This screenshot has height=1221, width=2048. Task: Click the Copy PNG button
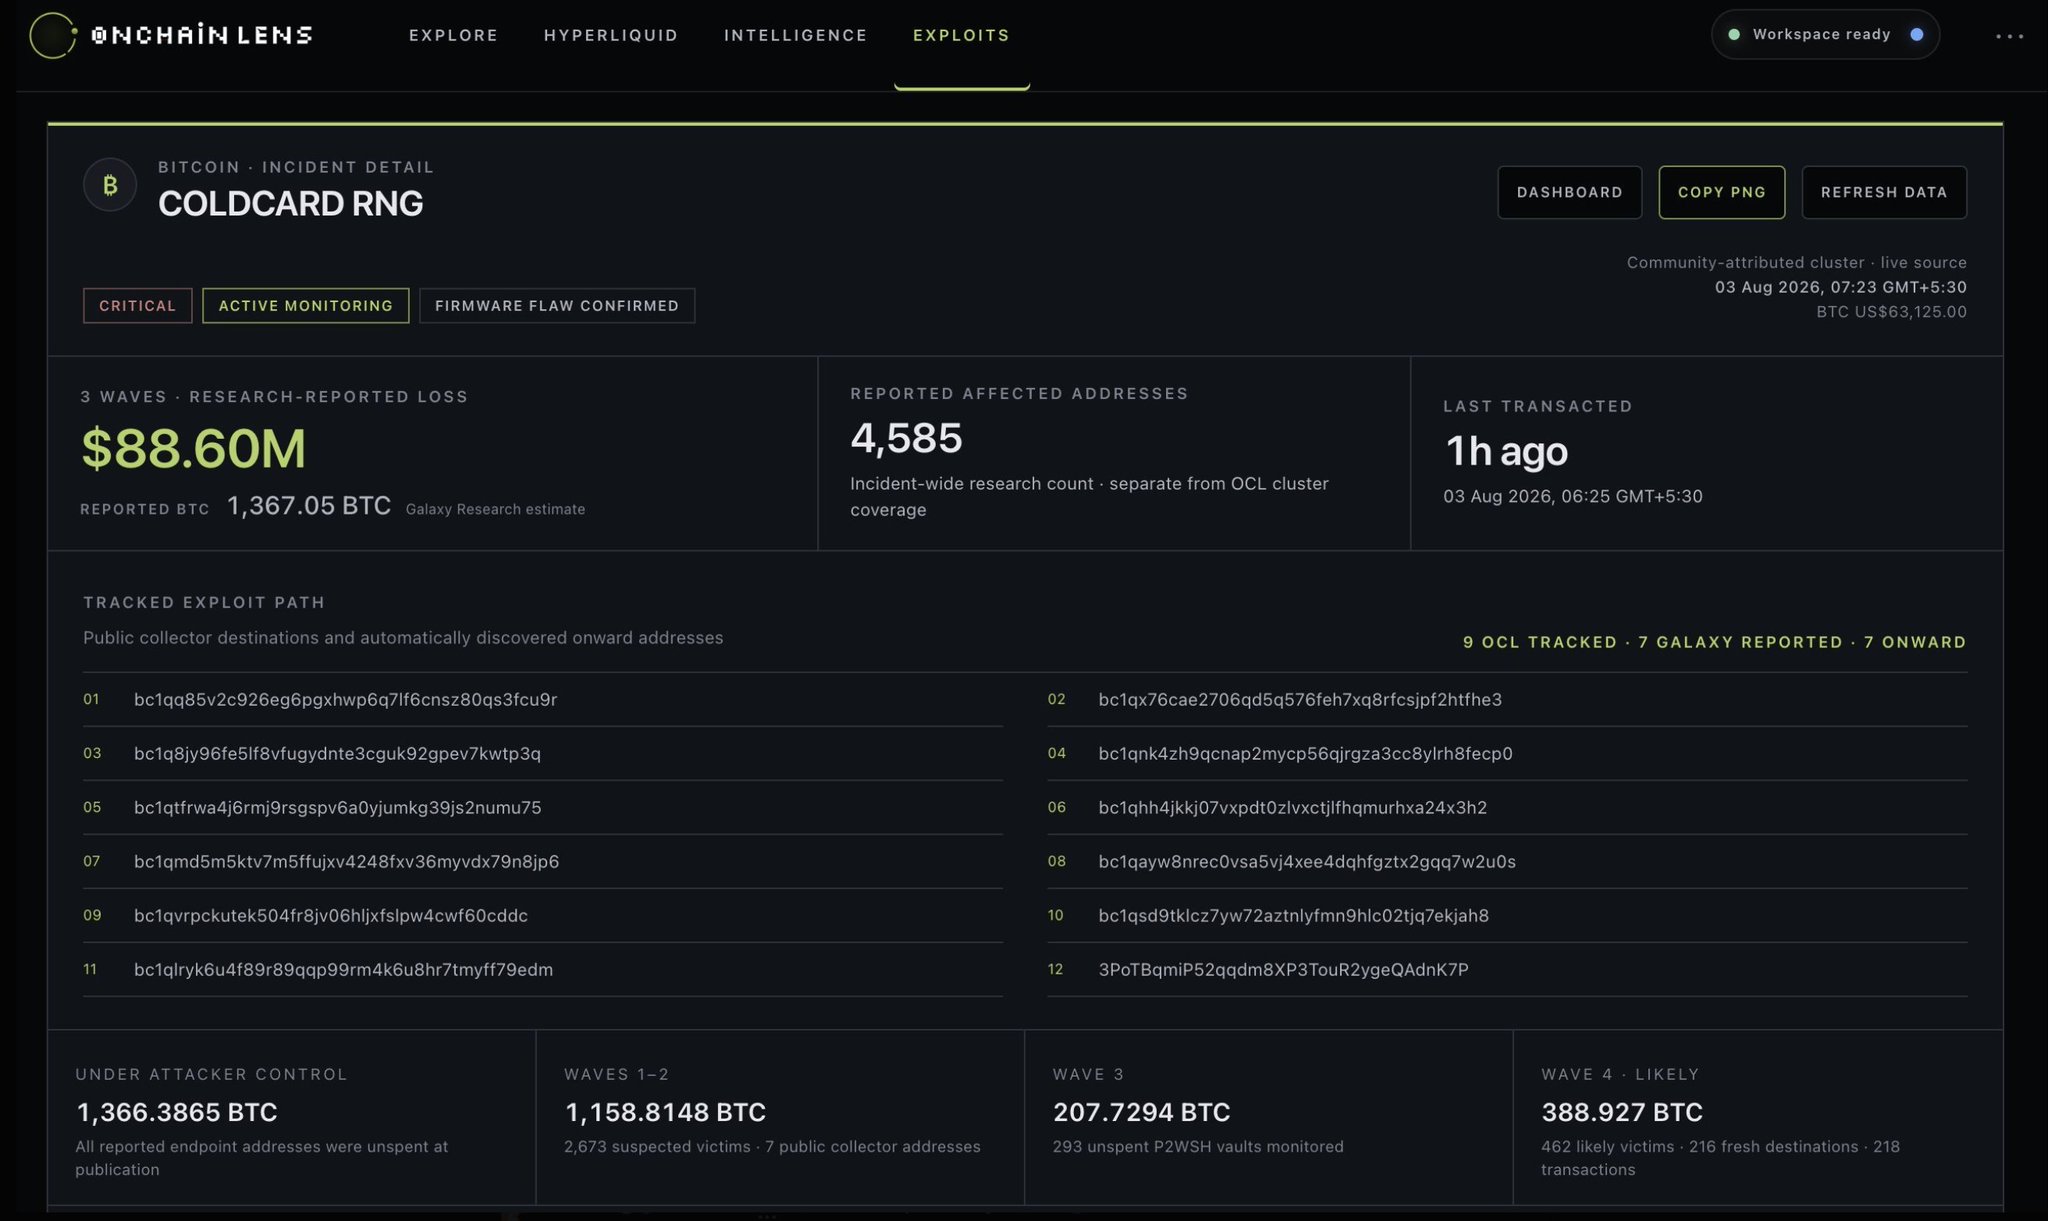(1722, 192)
